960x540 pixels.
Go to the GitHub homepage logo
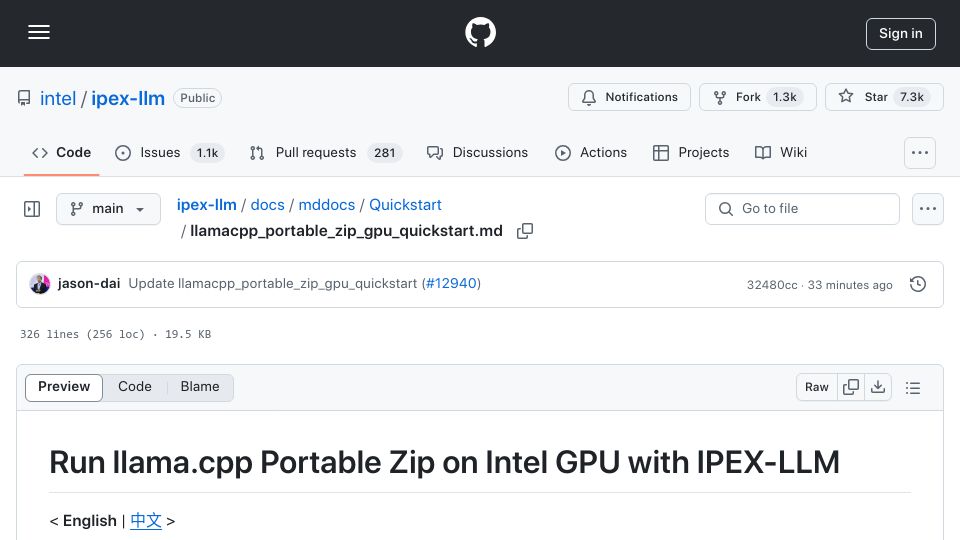pos(480,32)
